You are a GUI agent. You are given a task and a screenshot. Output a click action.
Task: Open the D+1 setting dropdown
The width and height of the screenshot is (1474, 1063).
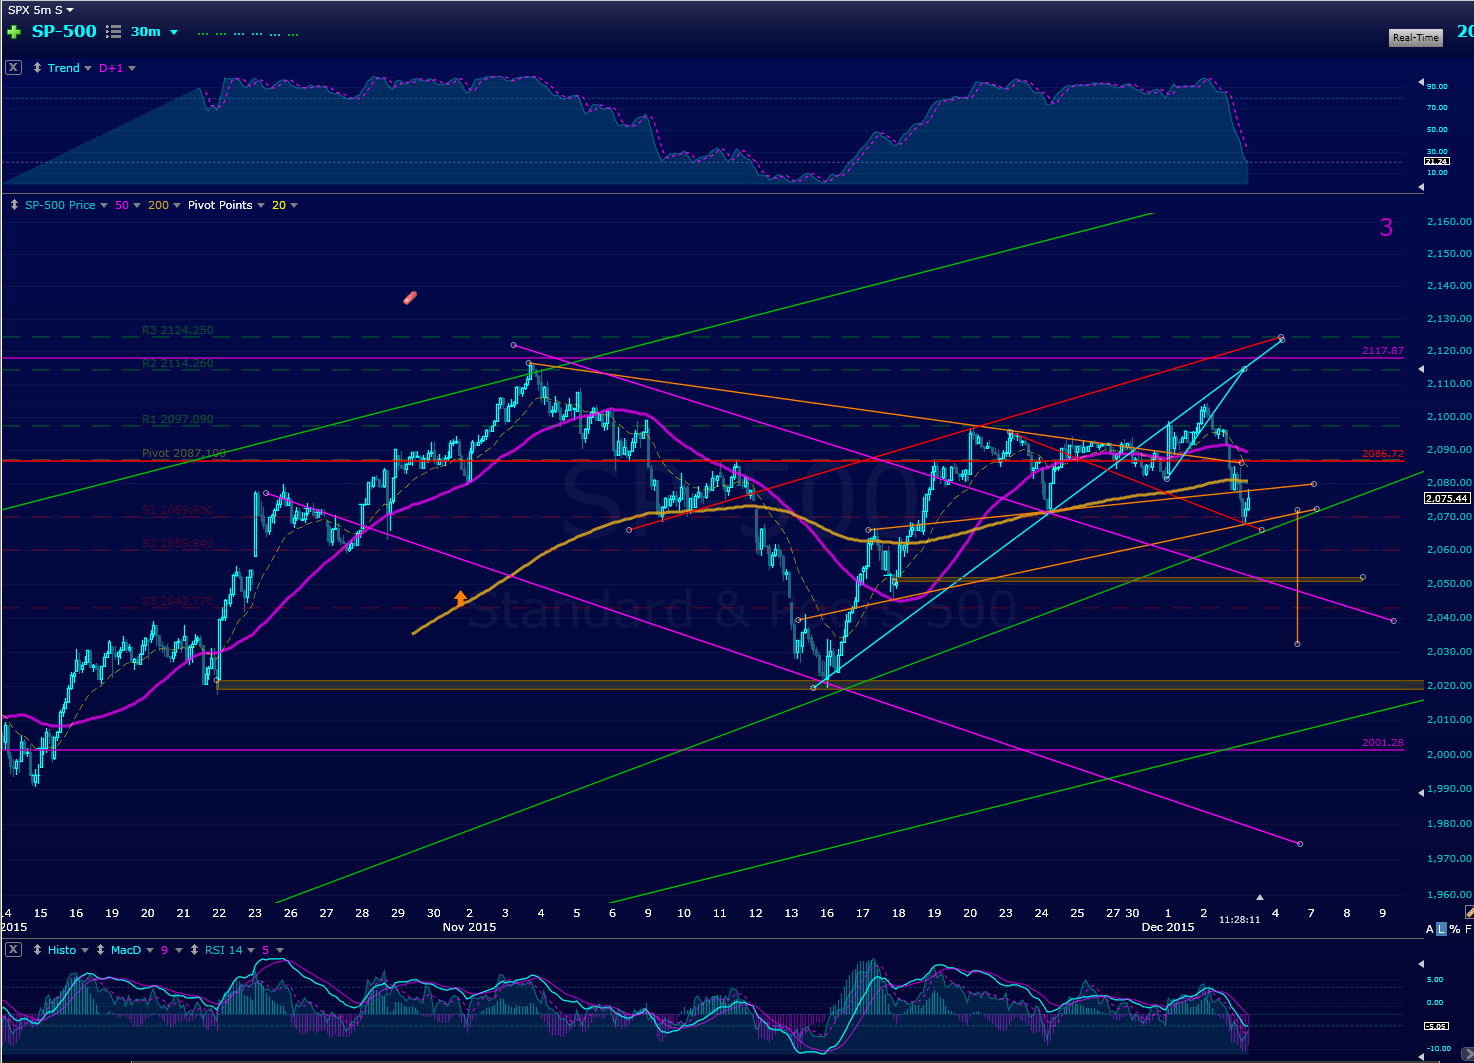pyautogui.click(x=132, y=69)
